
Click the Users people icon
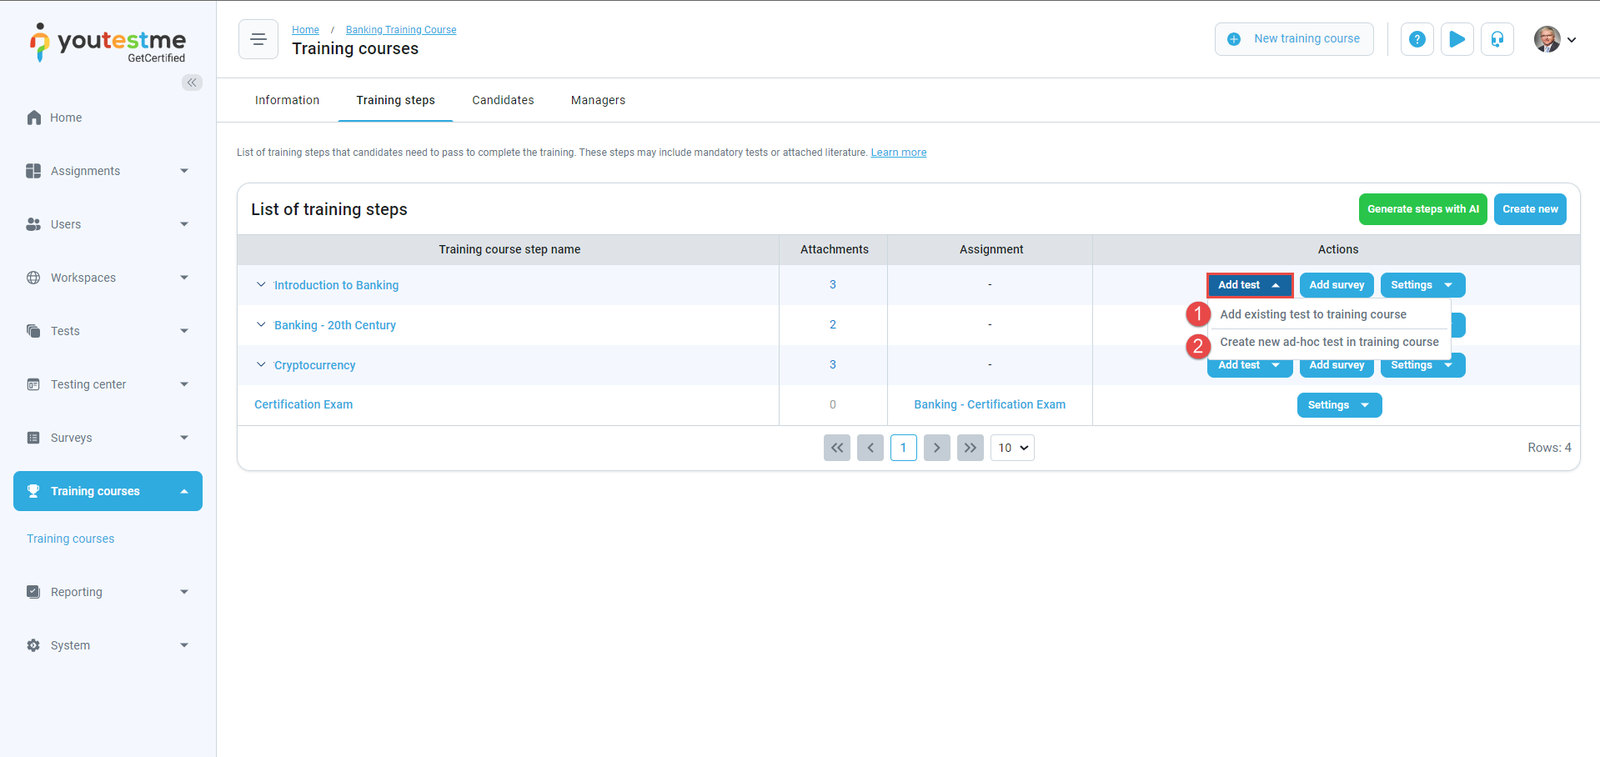coord(34,224)
